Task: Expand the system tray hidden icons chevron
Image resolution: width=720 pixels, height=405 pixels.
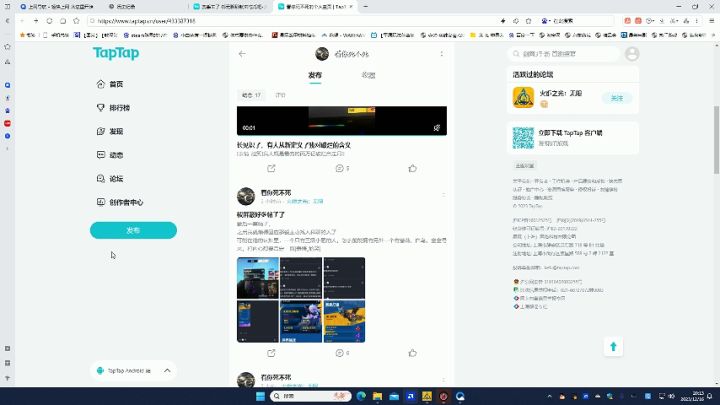Action: click(549, 396)
